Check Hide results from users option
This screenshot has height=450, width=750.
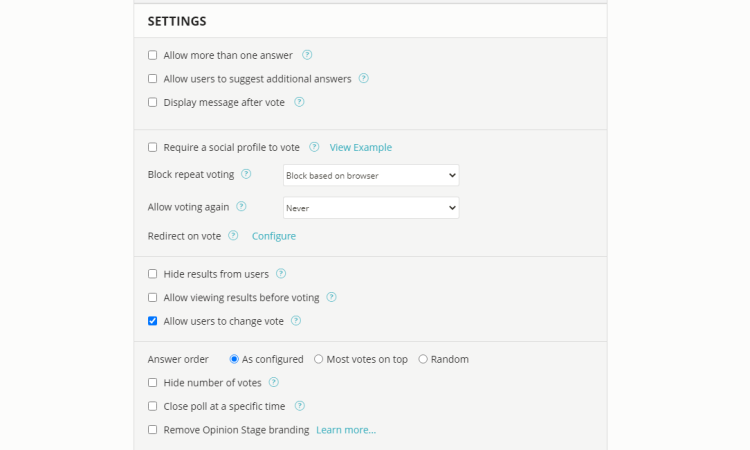[153, 273]
